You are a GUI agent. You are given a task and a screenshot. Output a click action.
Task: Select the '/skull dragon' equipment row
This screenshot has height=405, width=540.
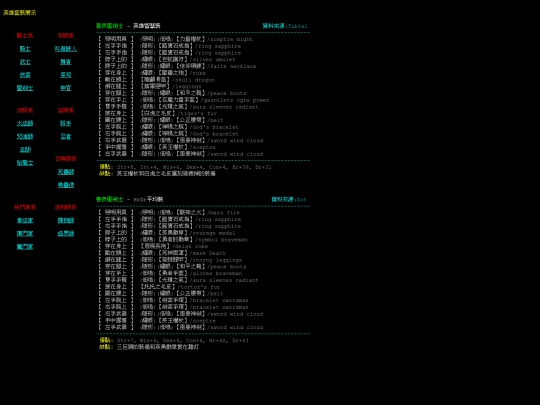pyautogui.click(x=157, y=80)
